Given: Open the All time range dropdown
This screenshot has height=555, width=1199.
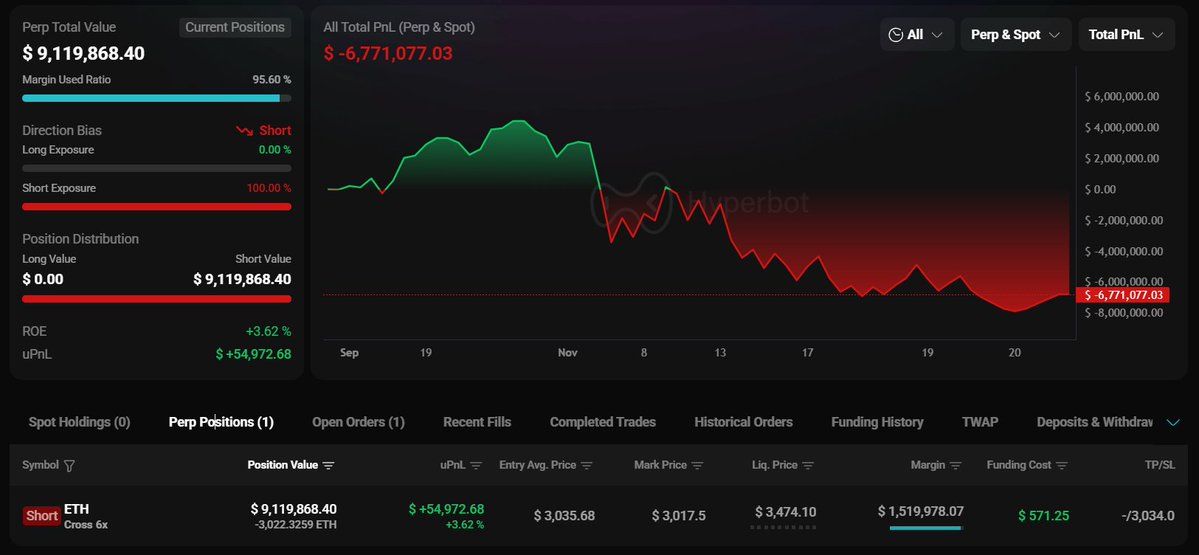Looking at the screenshot, I should point(917,34).
